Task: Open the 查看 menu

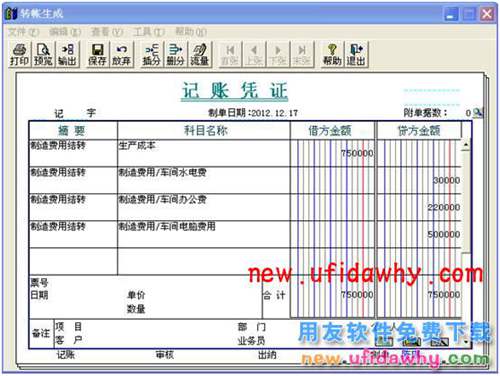Action: [x=107, y=32]
